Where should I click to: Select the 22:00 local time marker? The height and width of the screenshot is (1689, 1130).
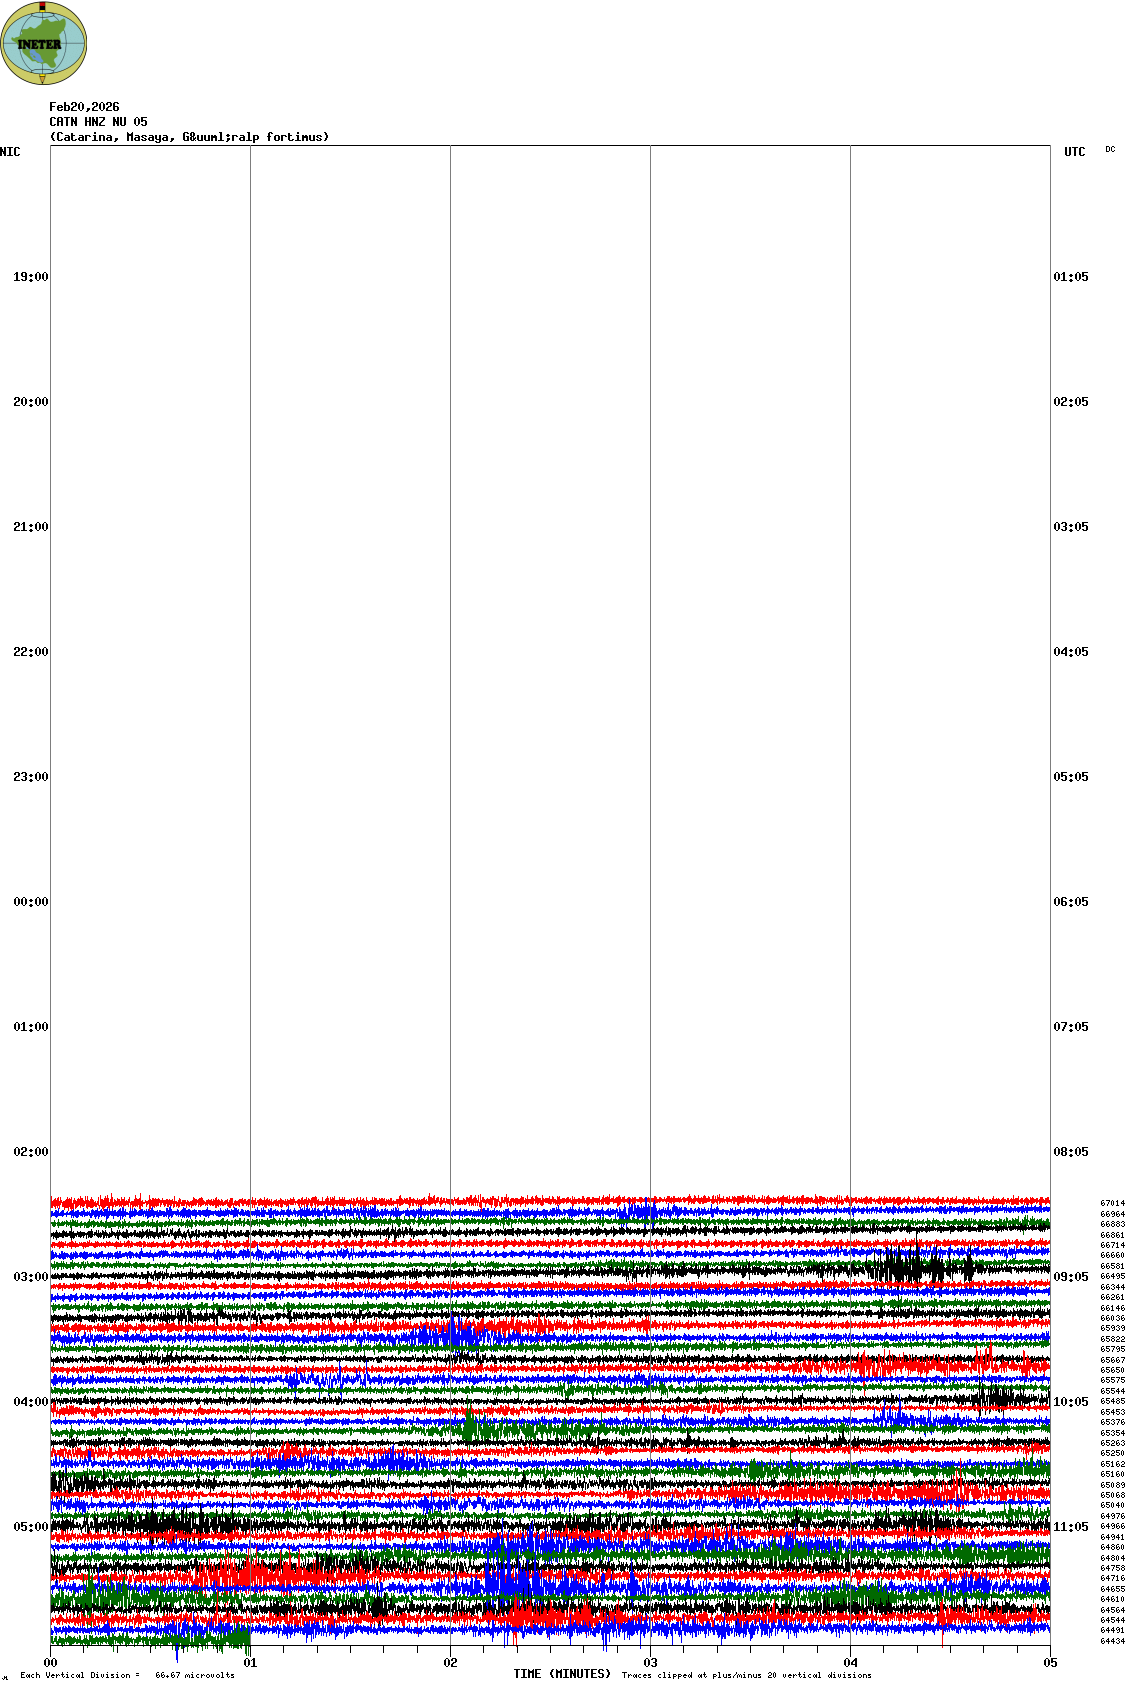pyautogui.click(x=30, y=652)
